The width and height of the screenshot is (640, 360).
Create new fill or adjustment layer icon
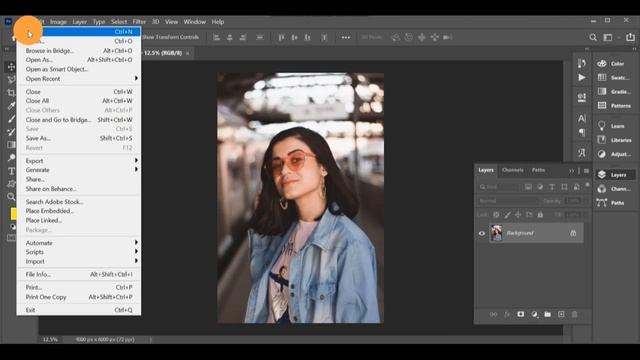point(534,314)
